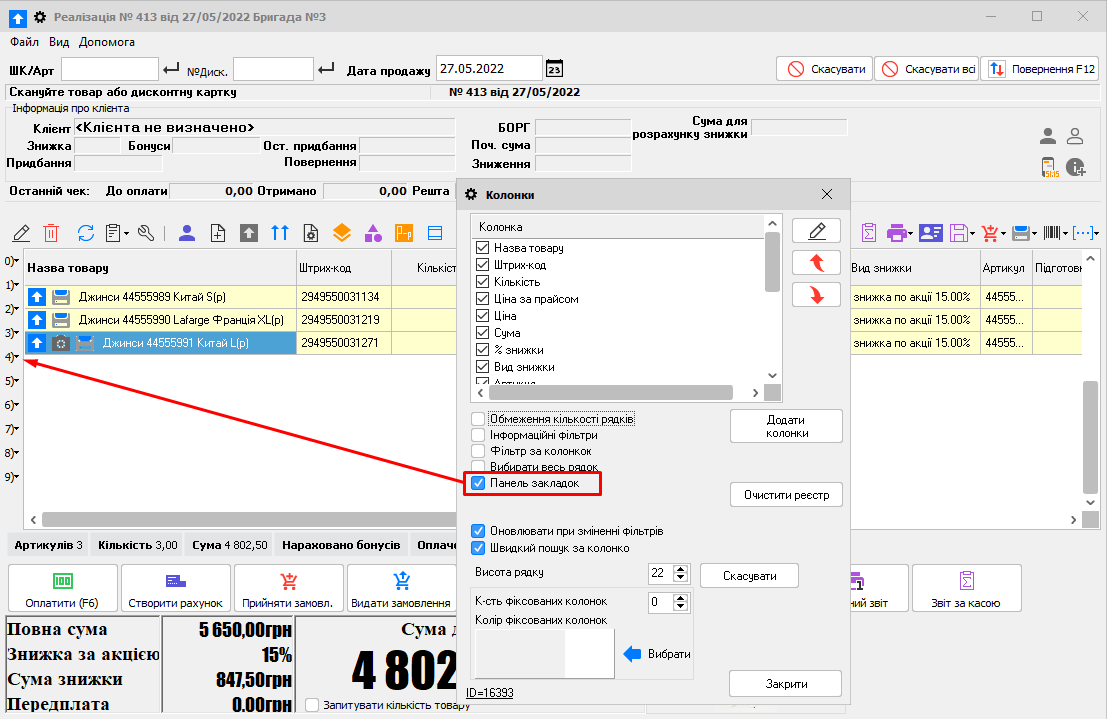
Task: Click the SMS phone icon
Action: click(x=1049, y=168)
